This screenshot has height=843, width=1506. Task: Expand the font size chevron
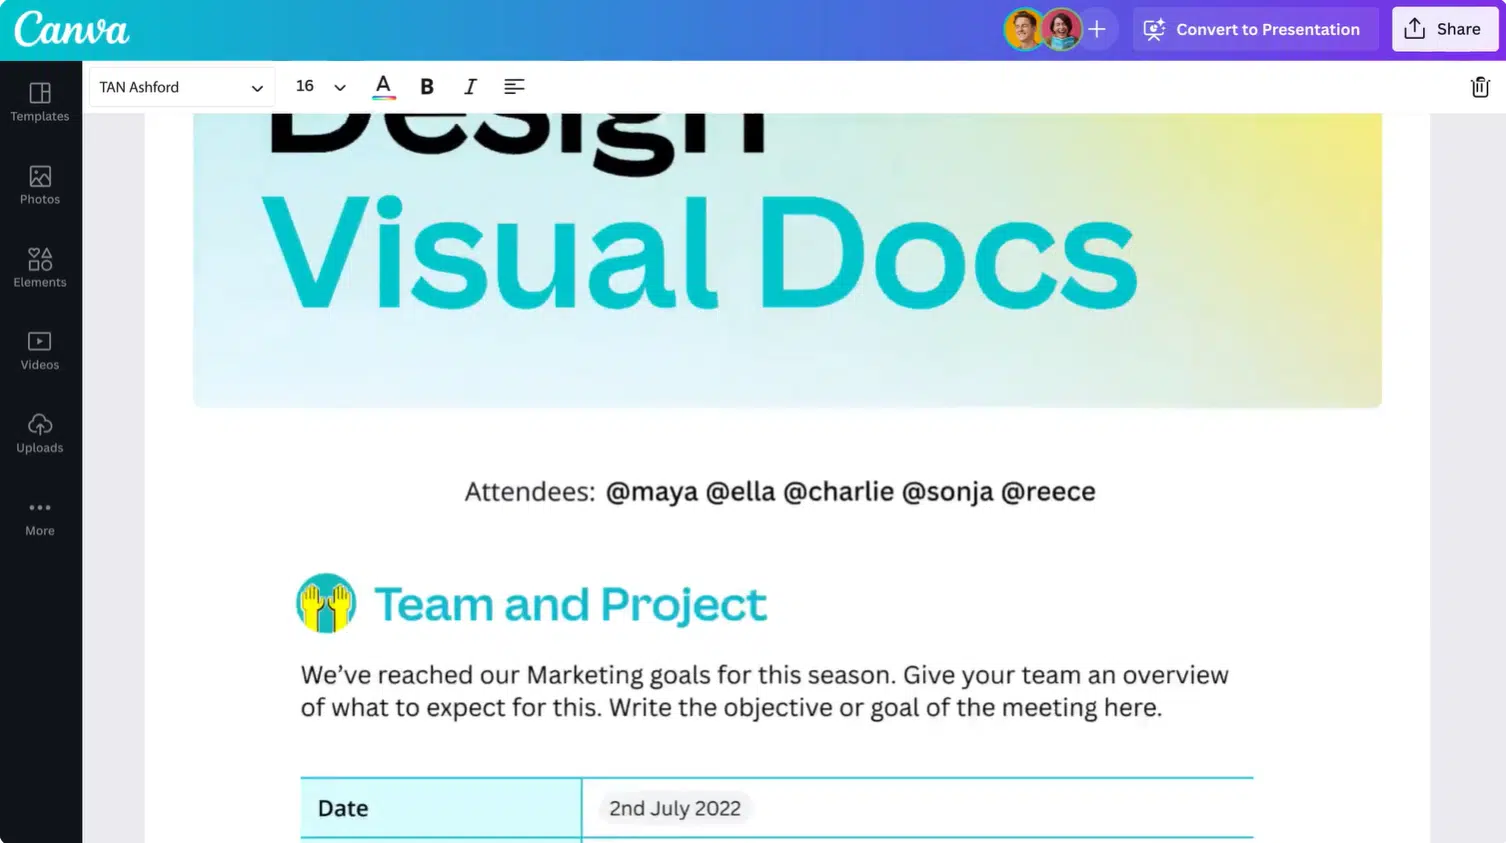340,88
